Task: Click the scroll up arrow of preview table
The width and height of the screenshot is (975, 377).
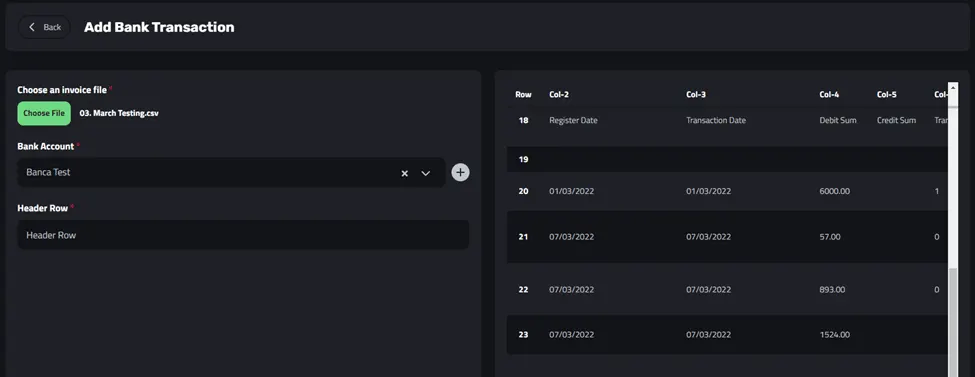Action: [x=953, y=88]
